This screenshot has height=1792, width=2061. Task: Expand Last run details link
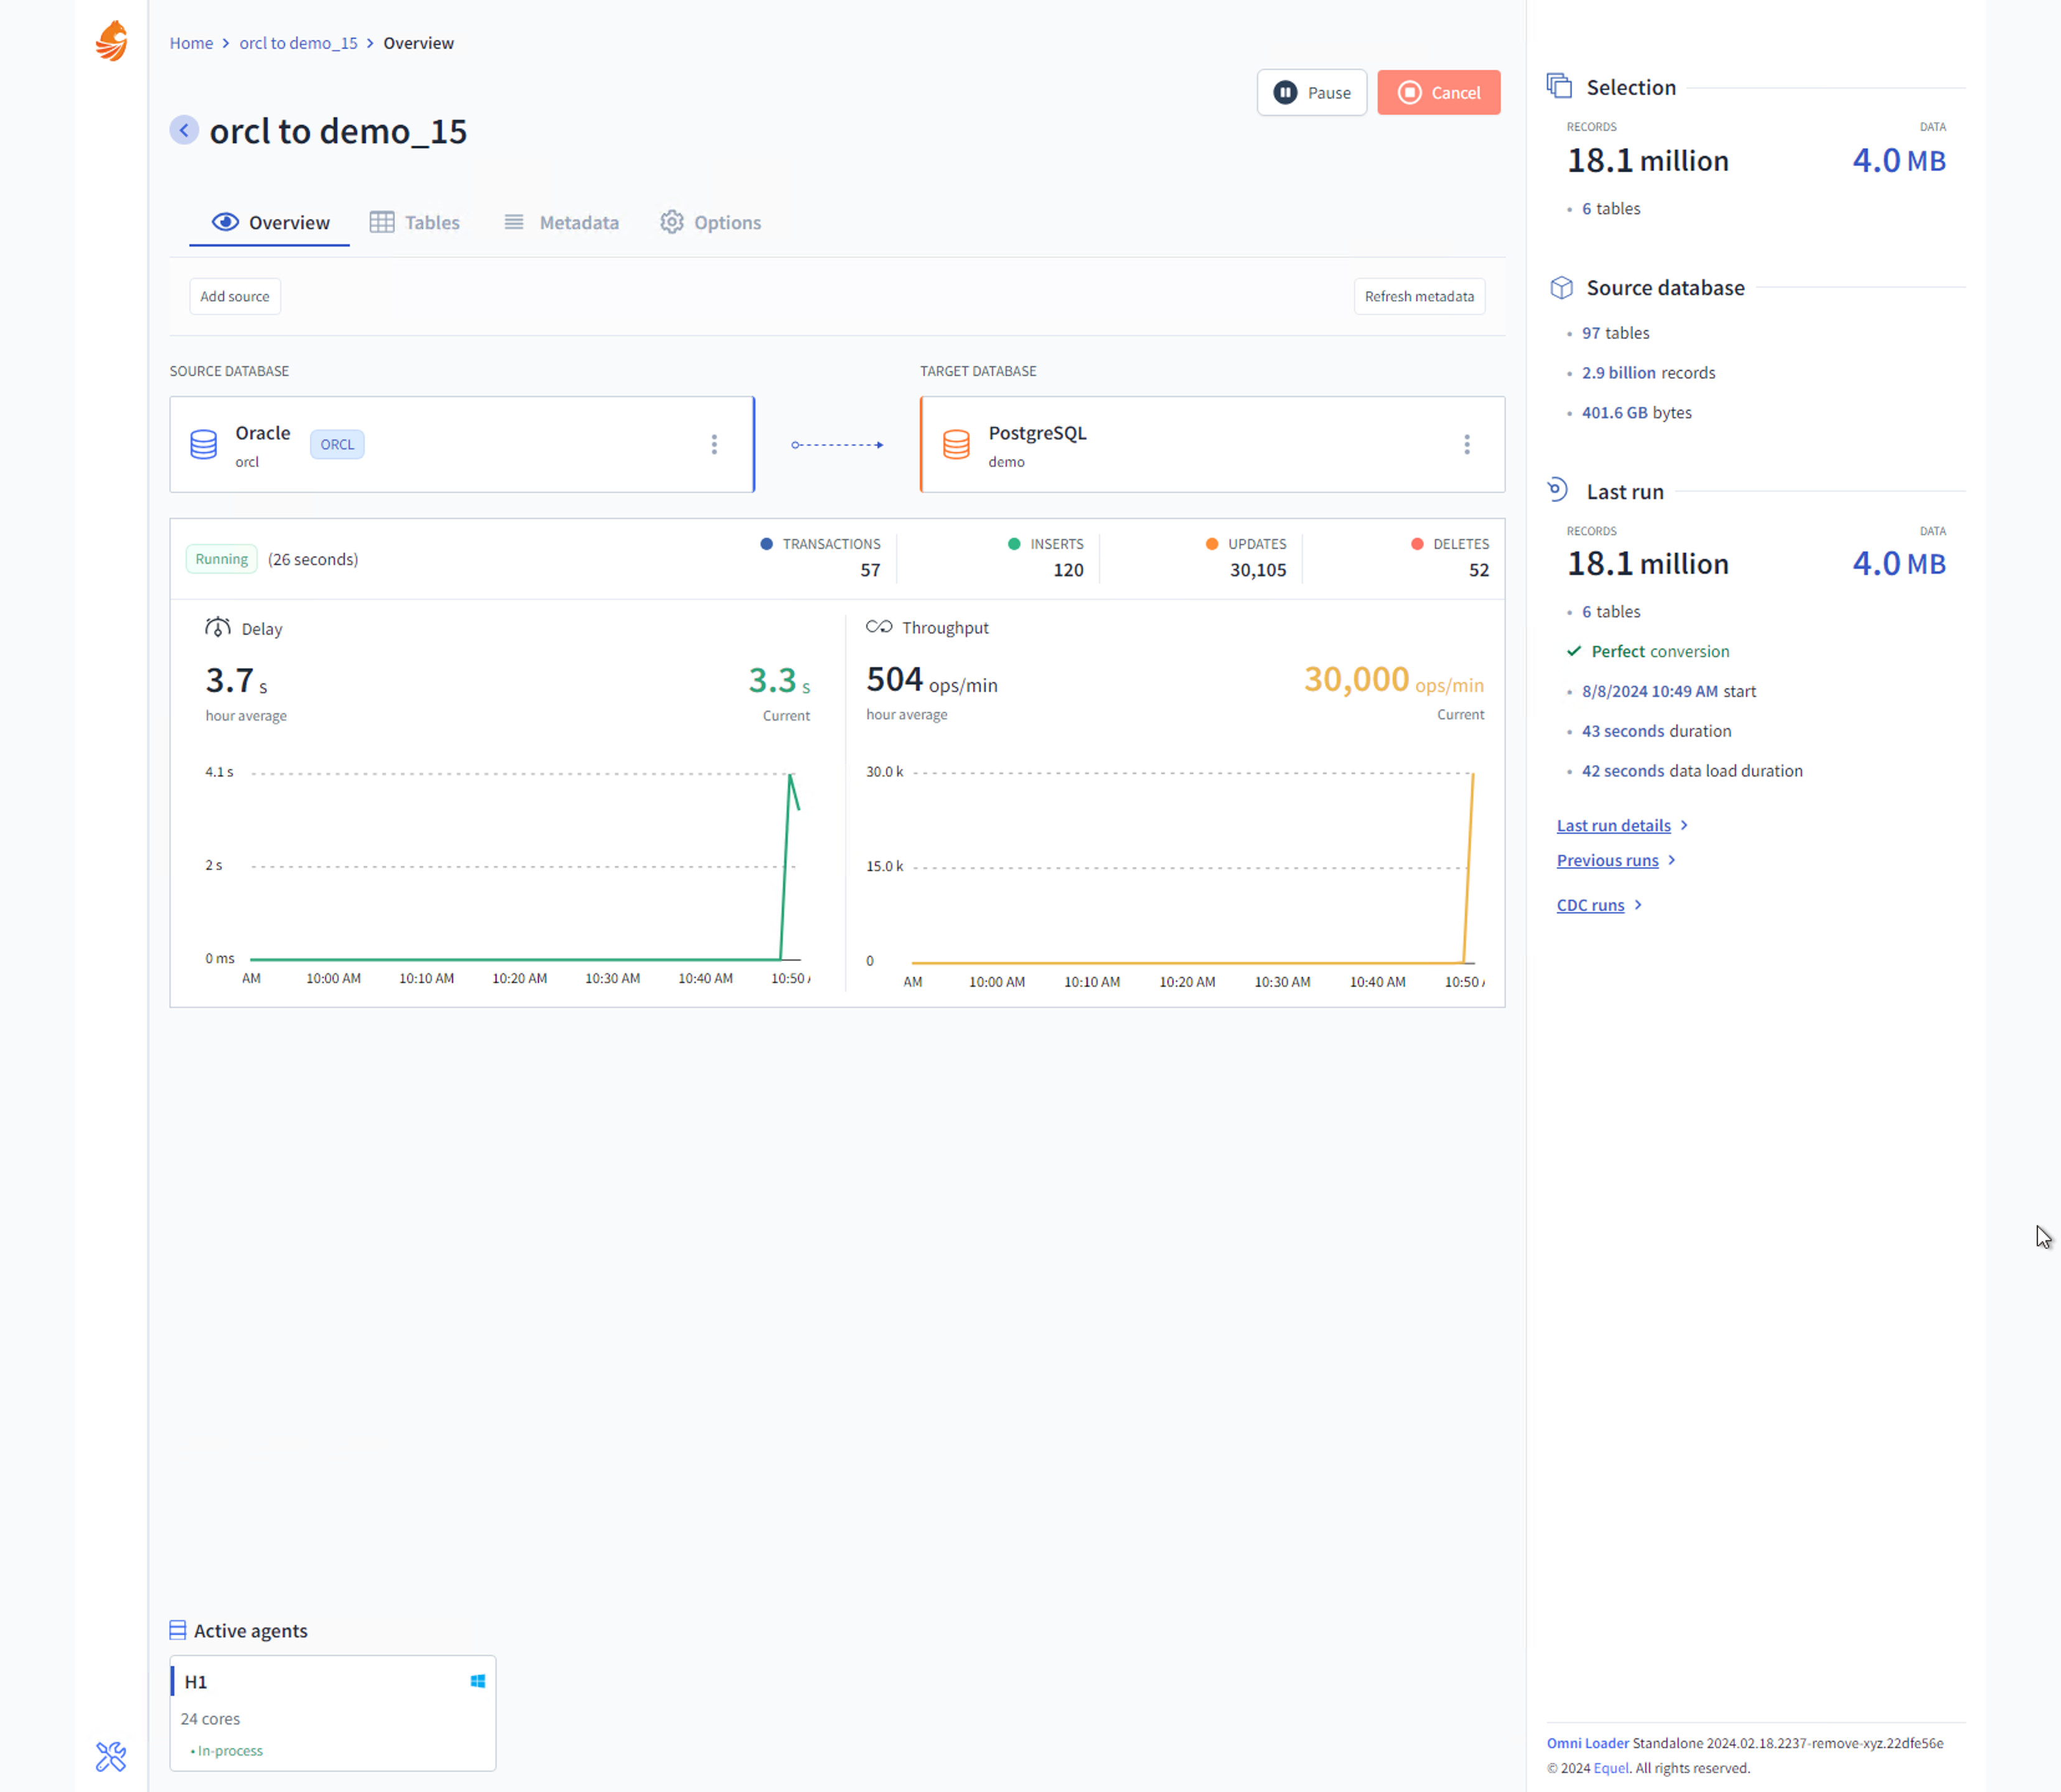1614,825
